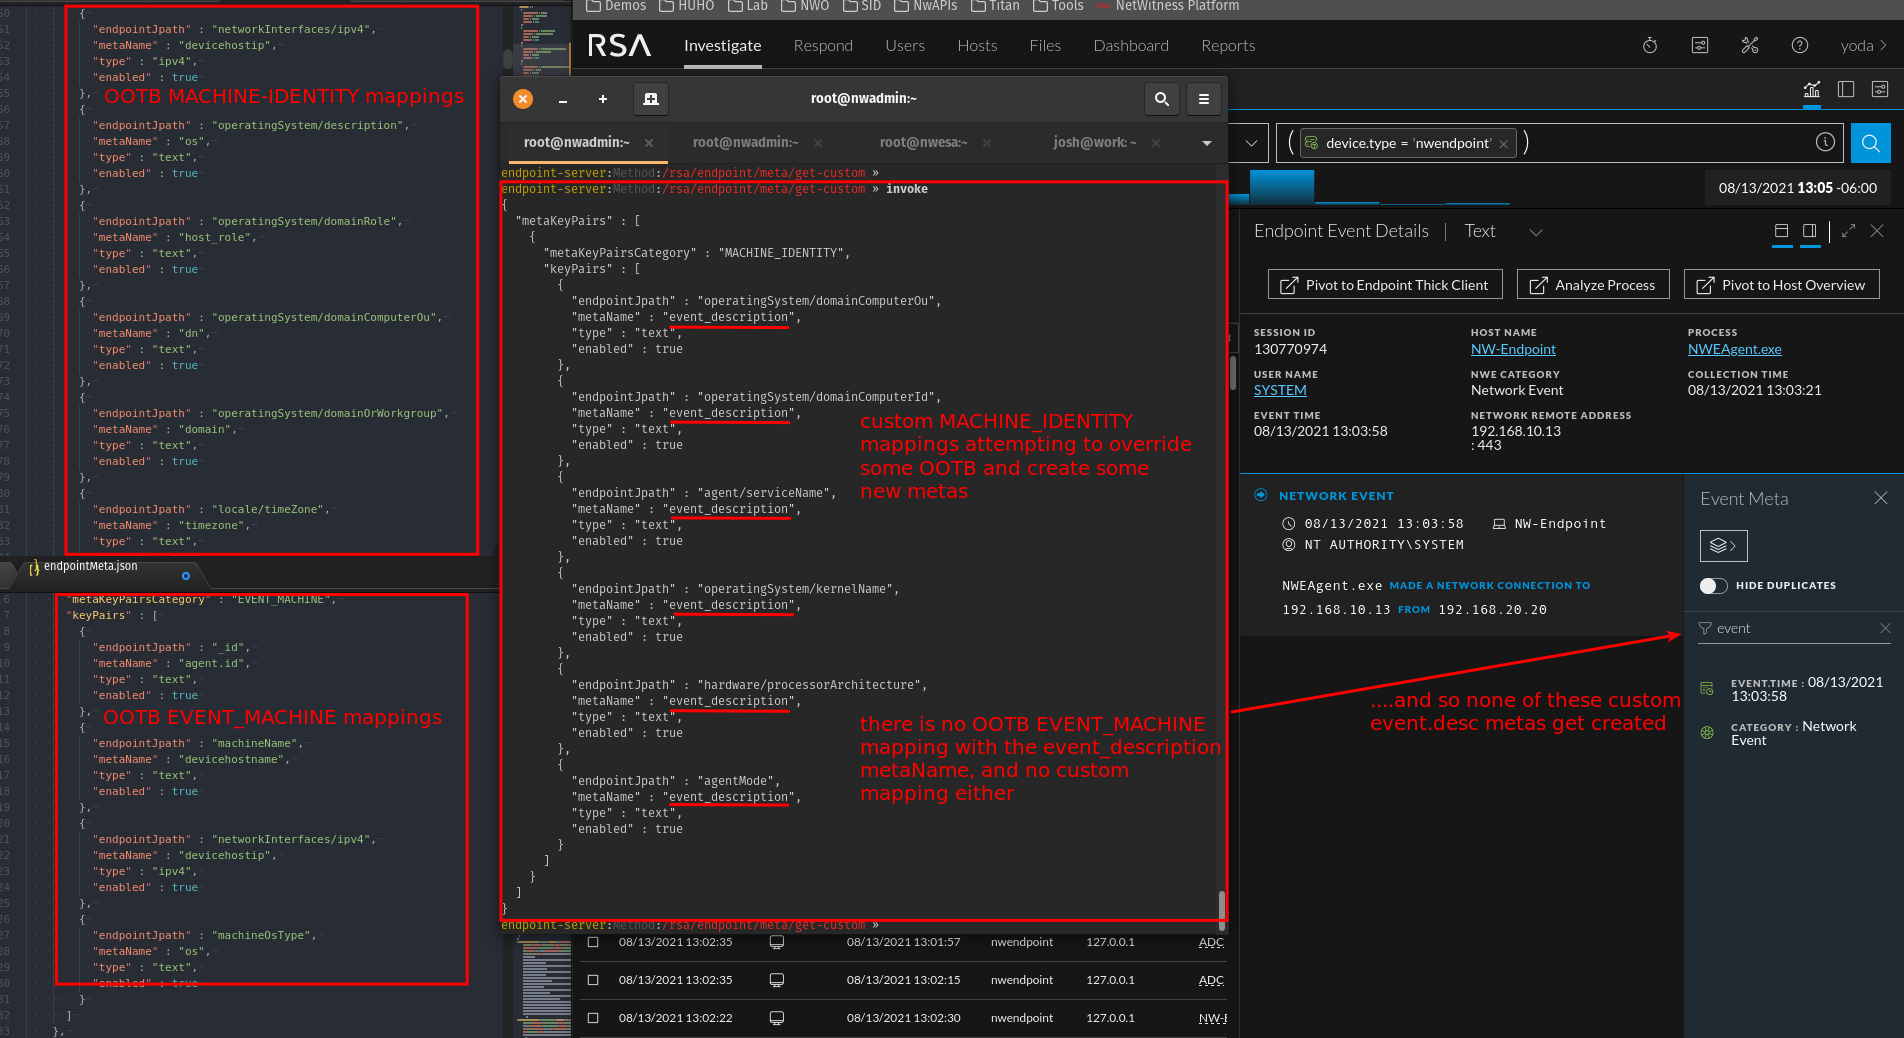Click the query info circle icon

(x=1825, y=142)
